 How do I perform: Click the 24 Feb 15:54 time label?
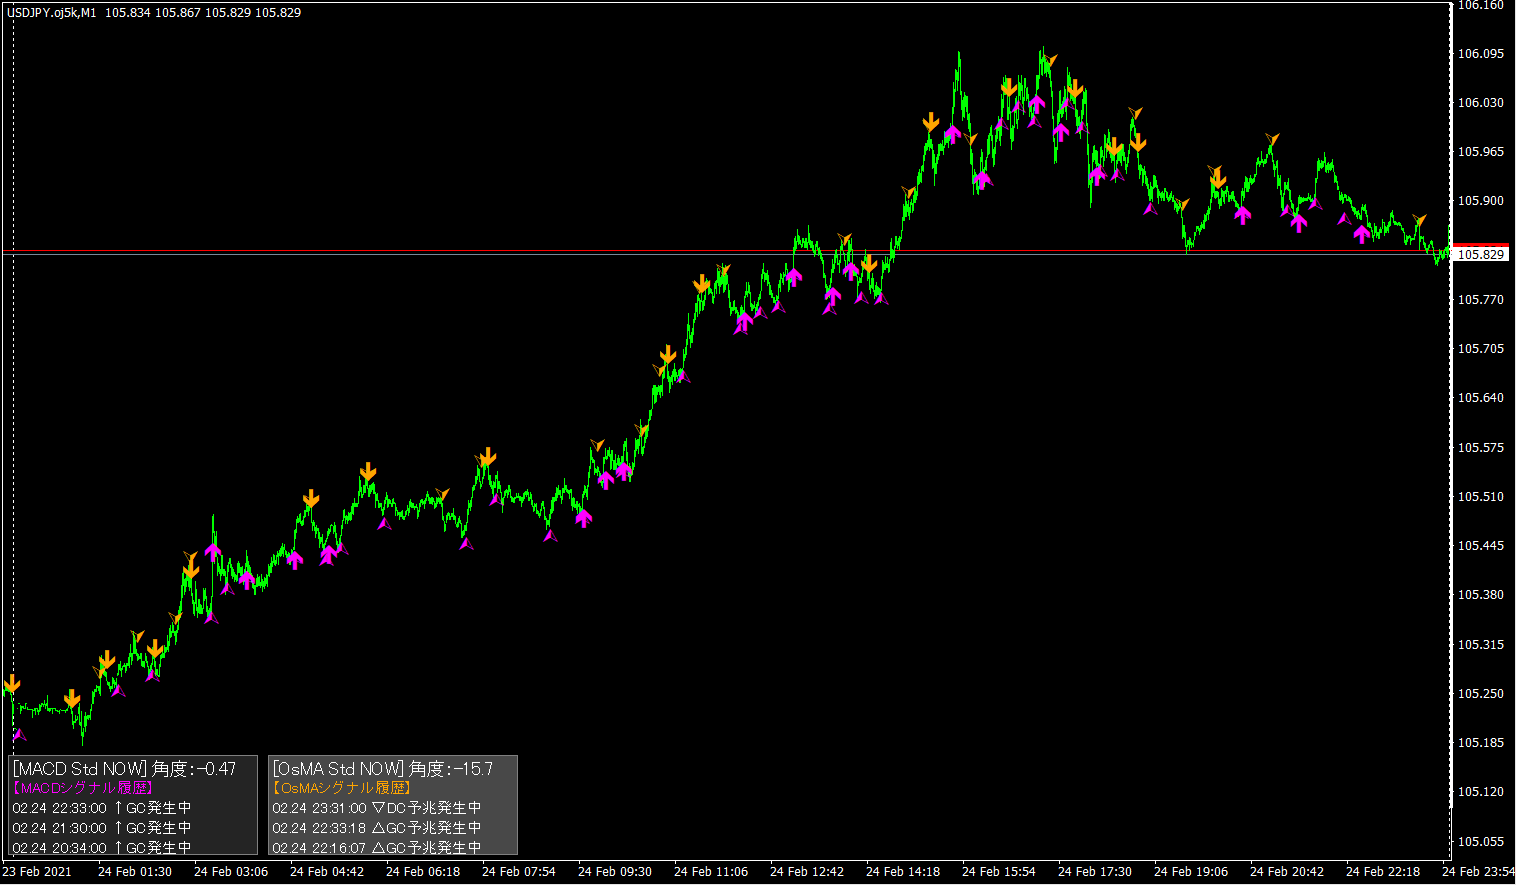(999, 872)
